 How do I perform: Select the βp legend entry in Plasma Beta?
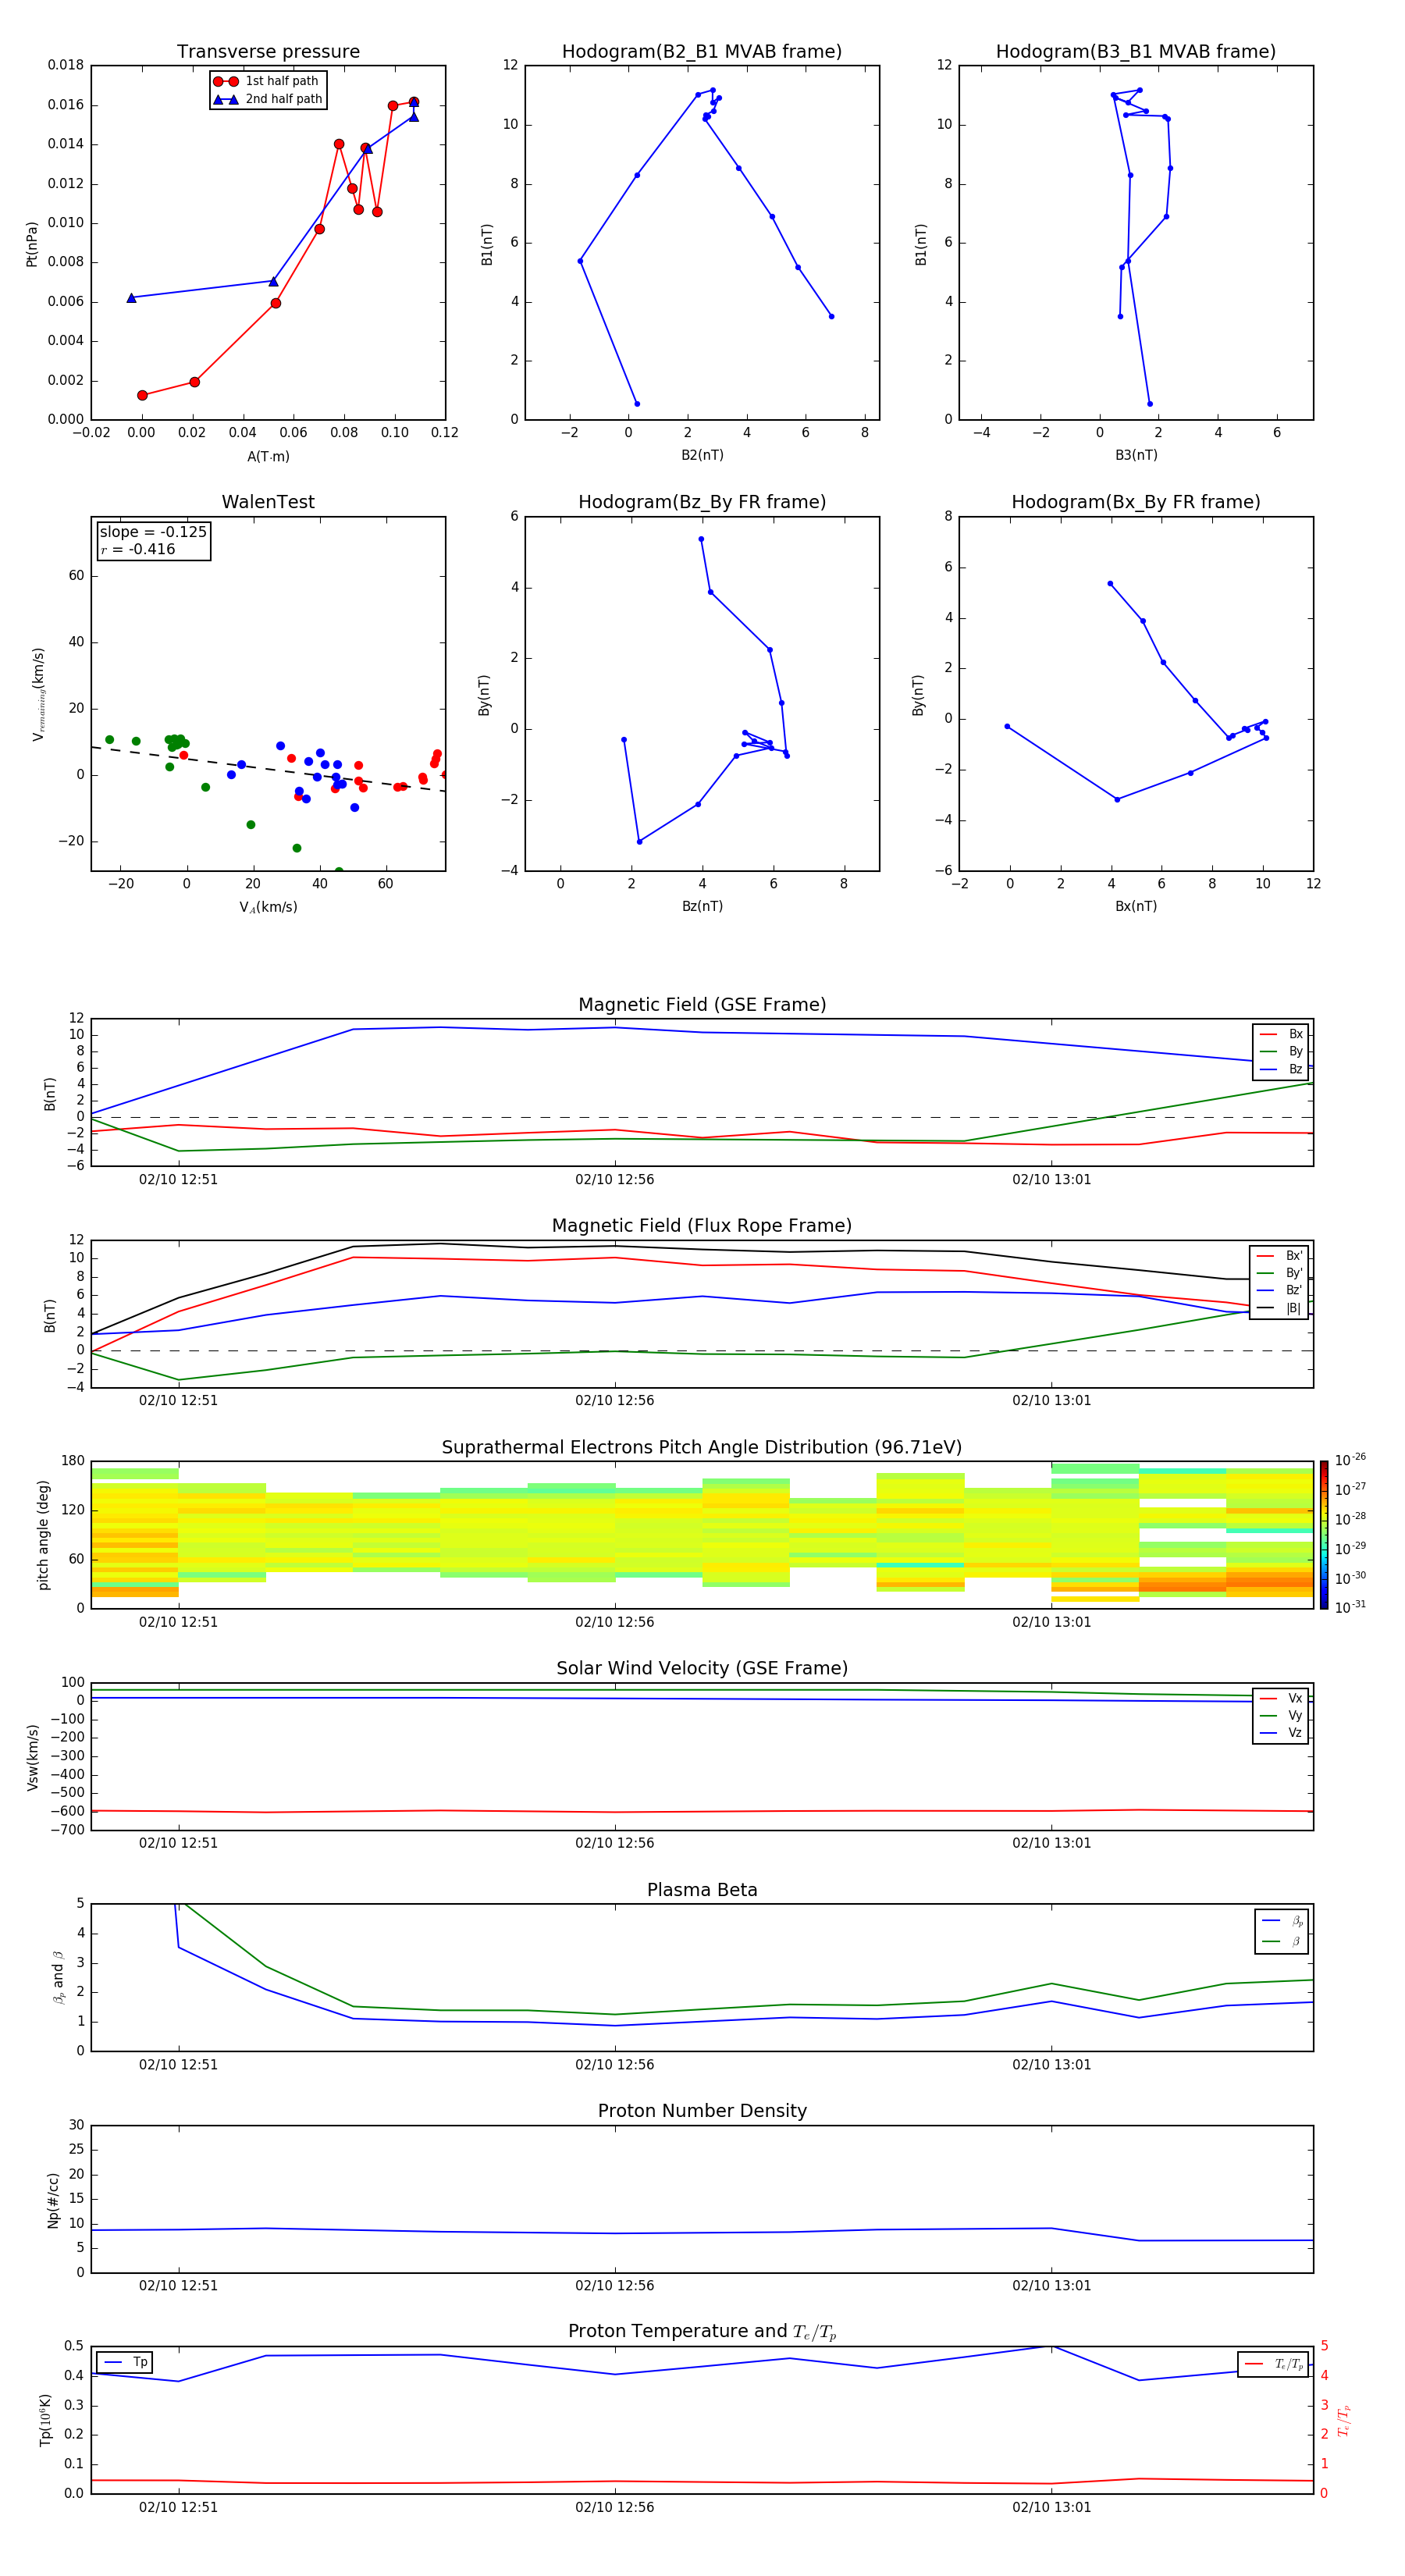(x=1282, y=1920)
